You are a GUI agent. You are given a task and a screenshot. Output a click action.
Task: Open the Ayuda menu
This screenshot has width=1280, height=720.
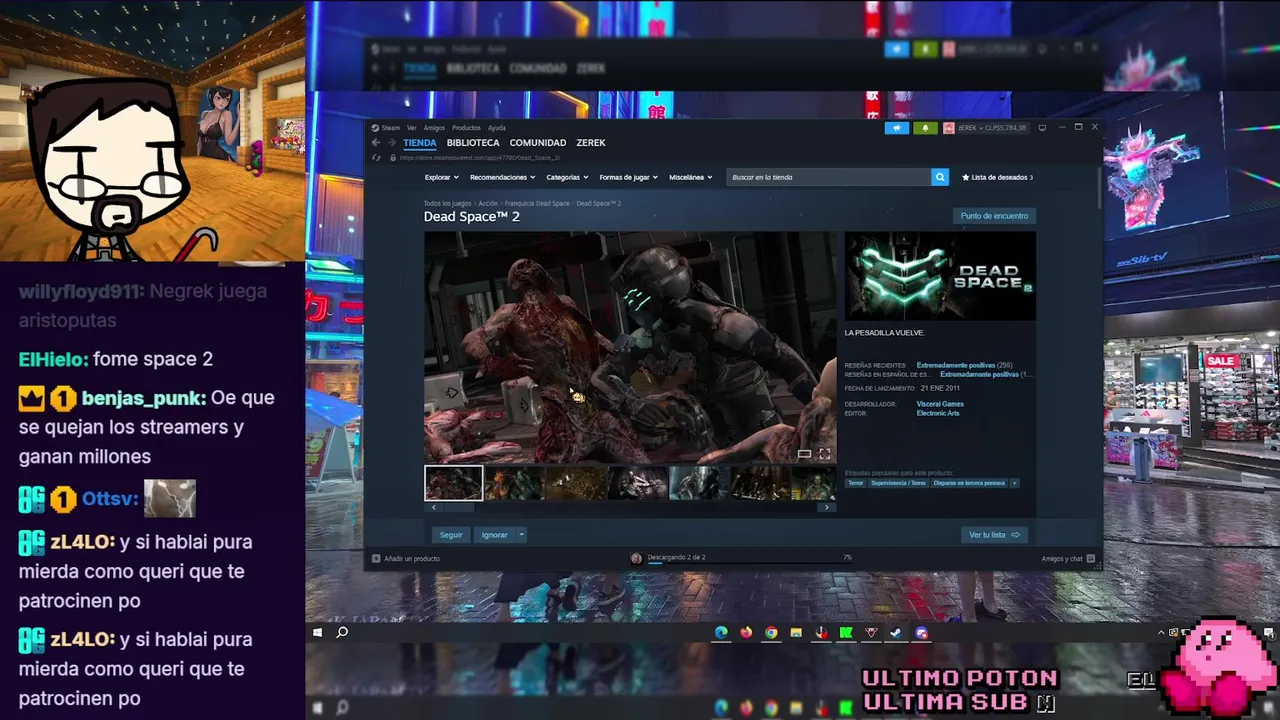point(496,128)
